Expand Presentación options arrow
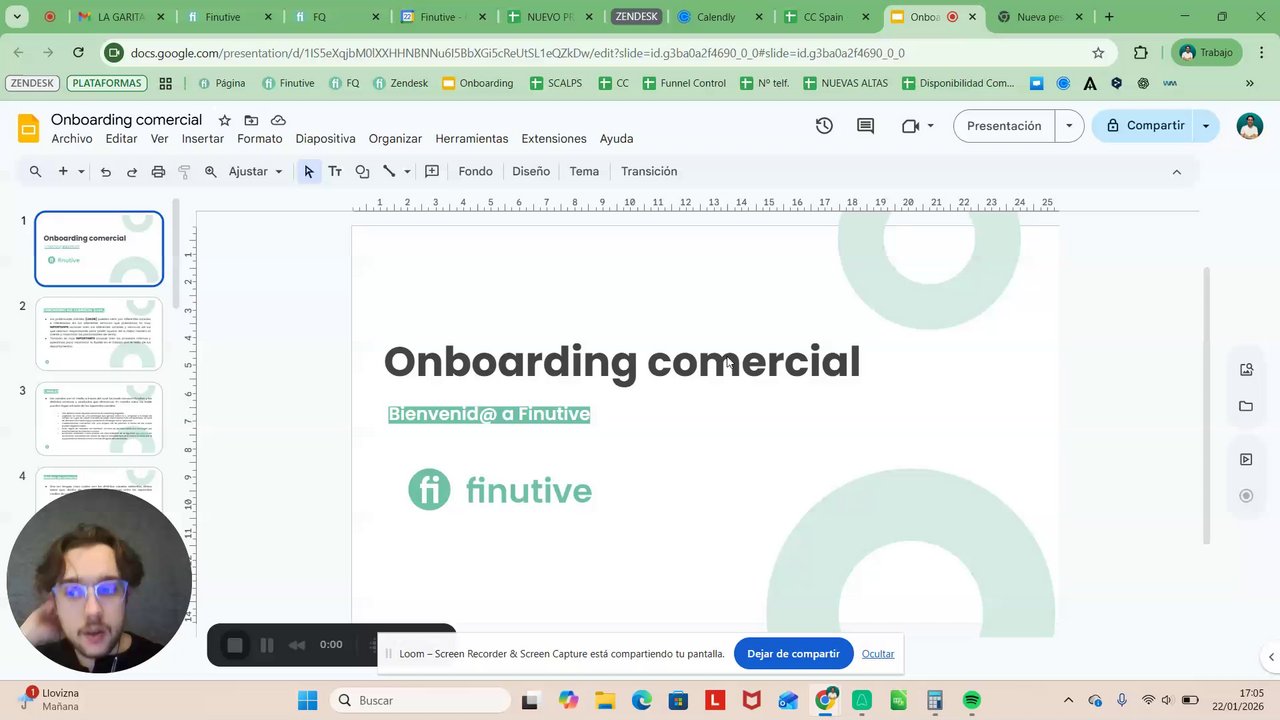1280x720 pixels. click(x=1069, y=126)
